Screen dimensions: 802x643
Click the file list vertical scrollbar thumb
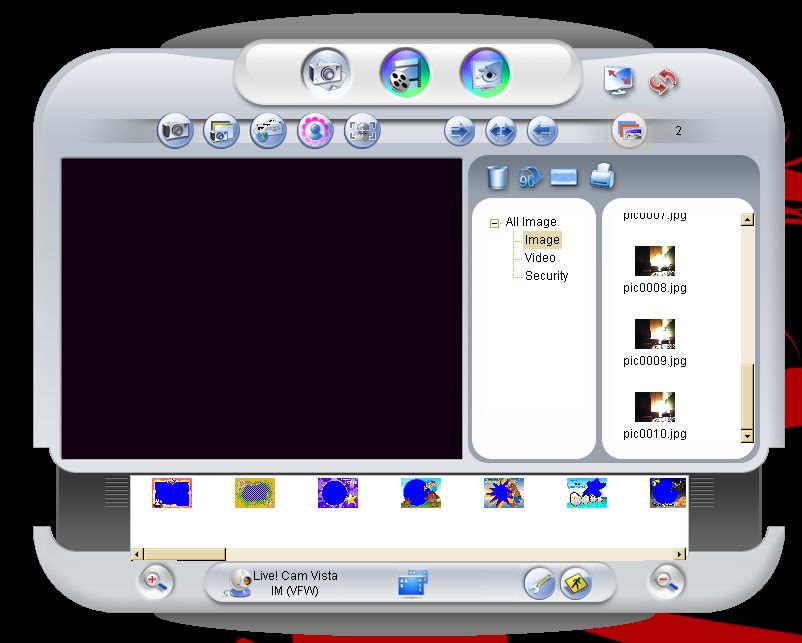[747, 397]
